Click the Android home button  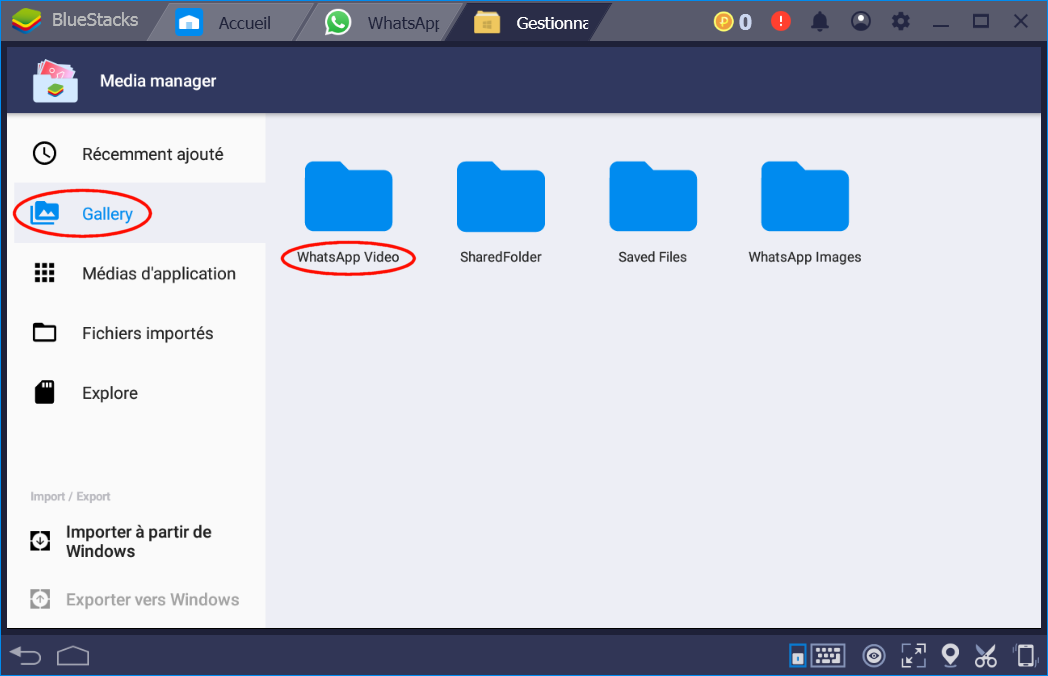tap(73, 656)
